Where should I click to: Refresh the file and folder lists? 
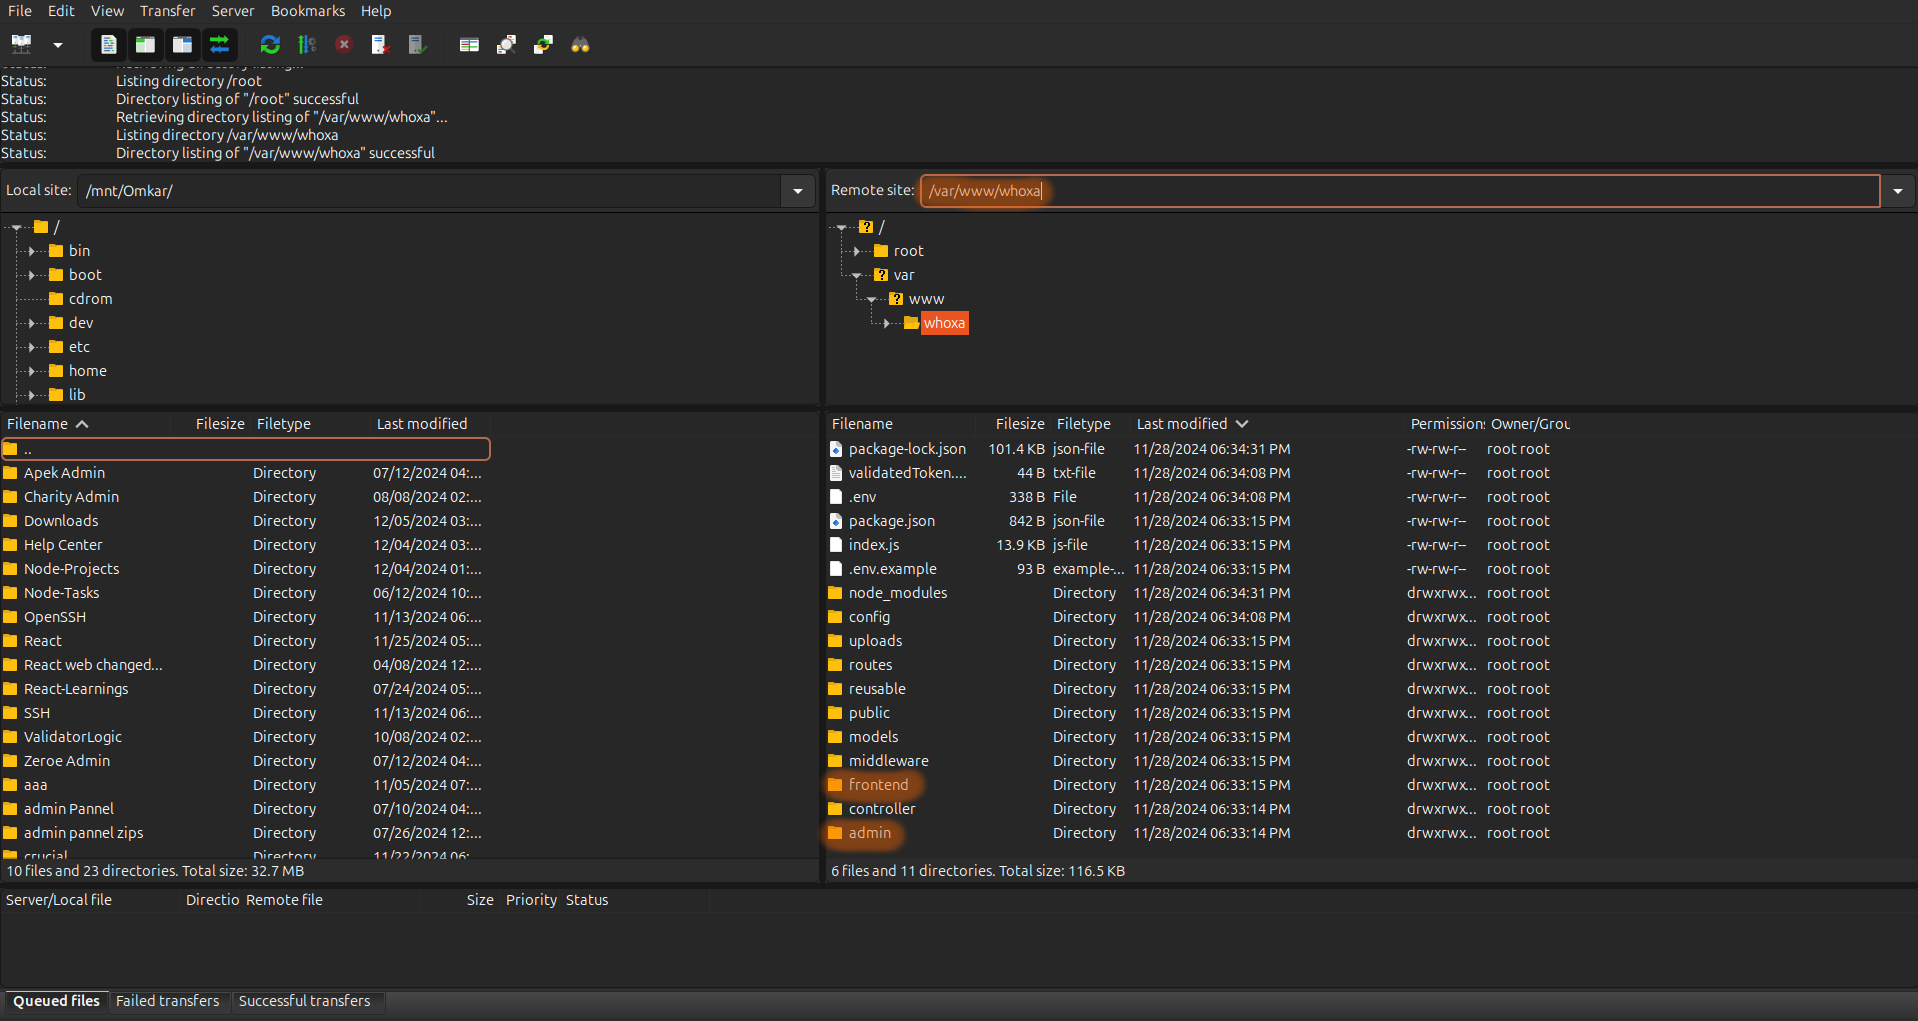[x=270, y=44]
